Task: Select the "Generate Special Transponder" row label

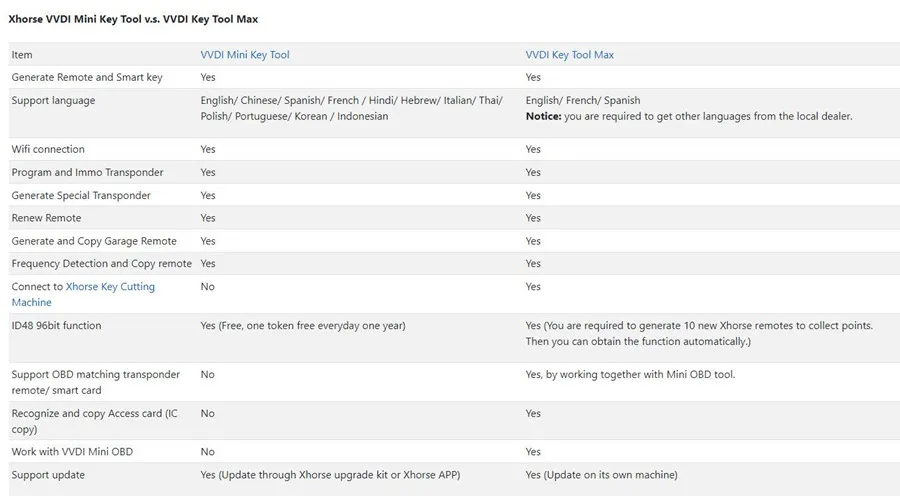Action: click(81, 195)
